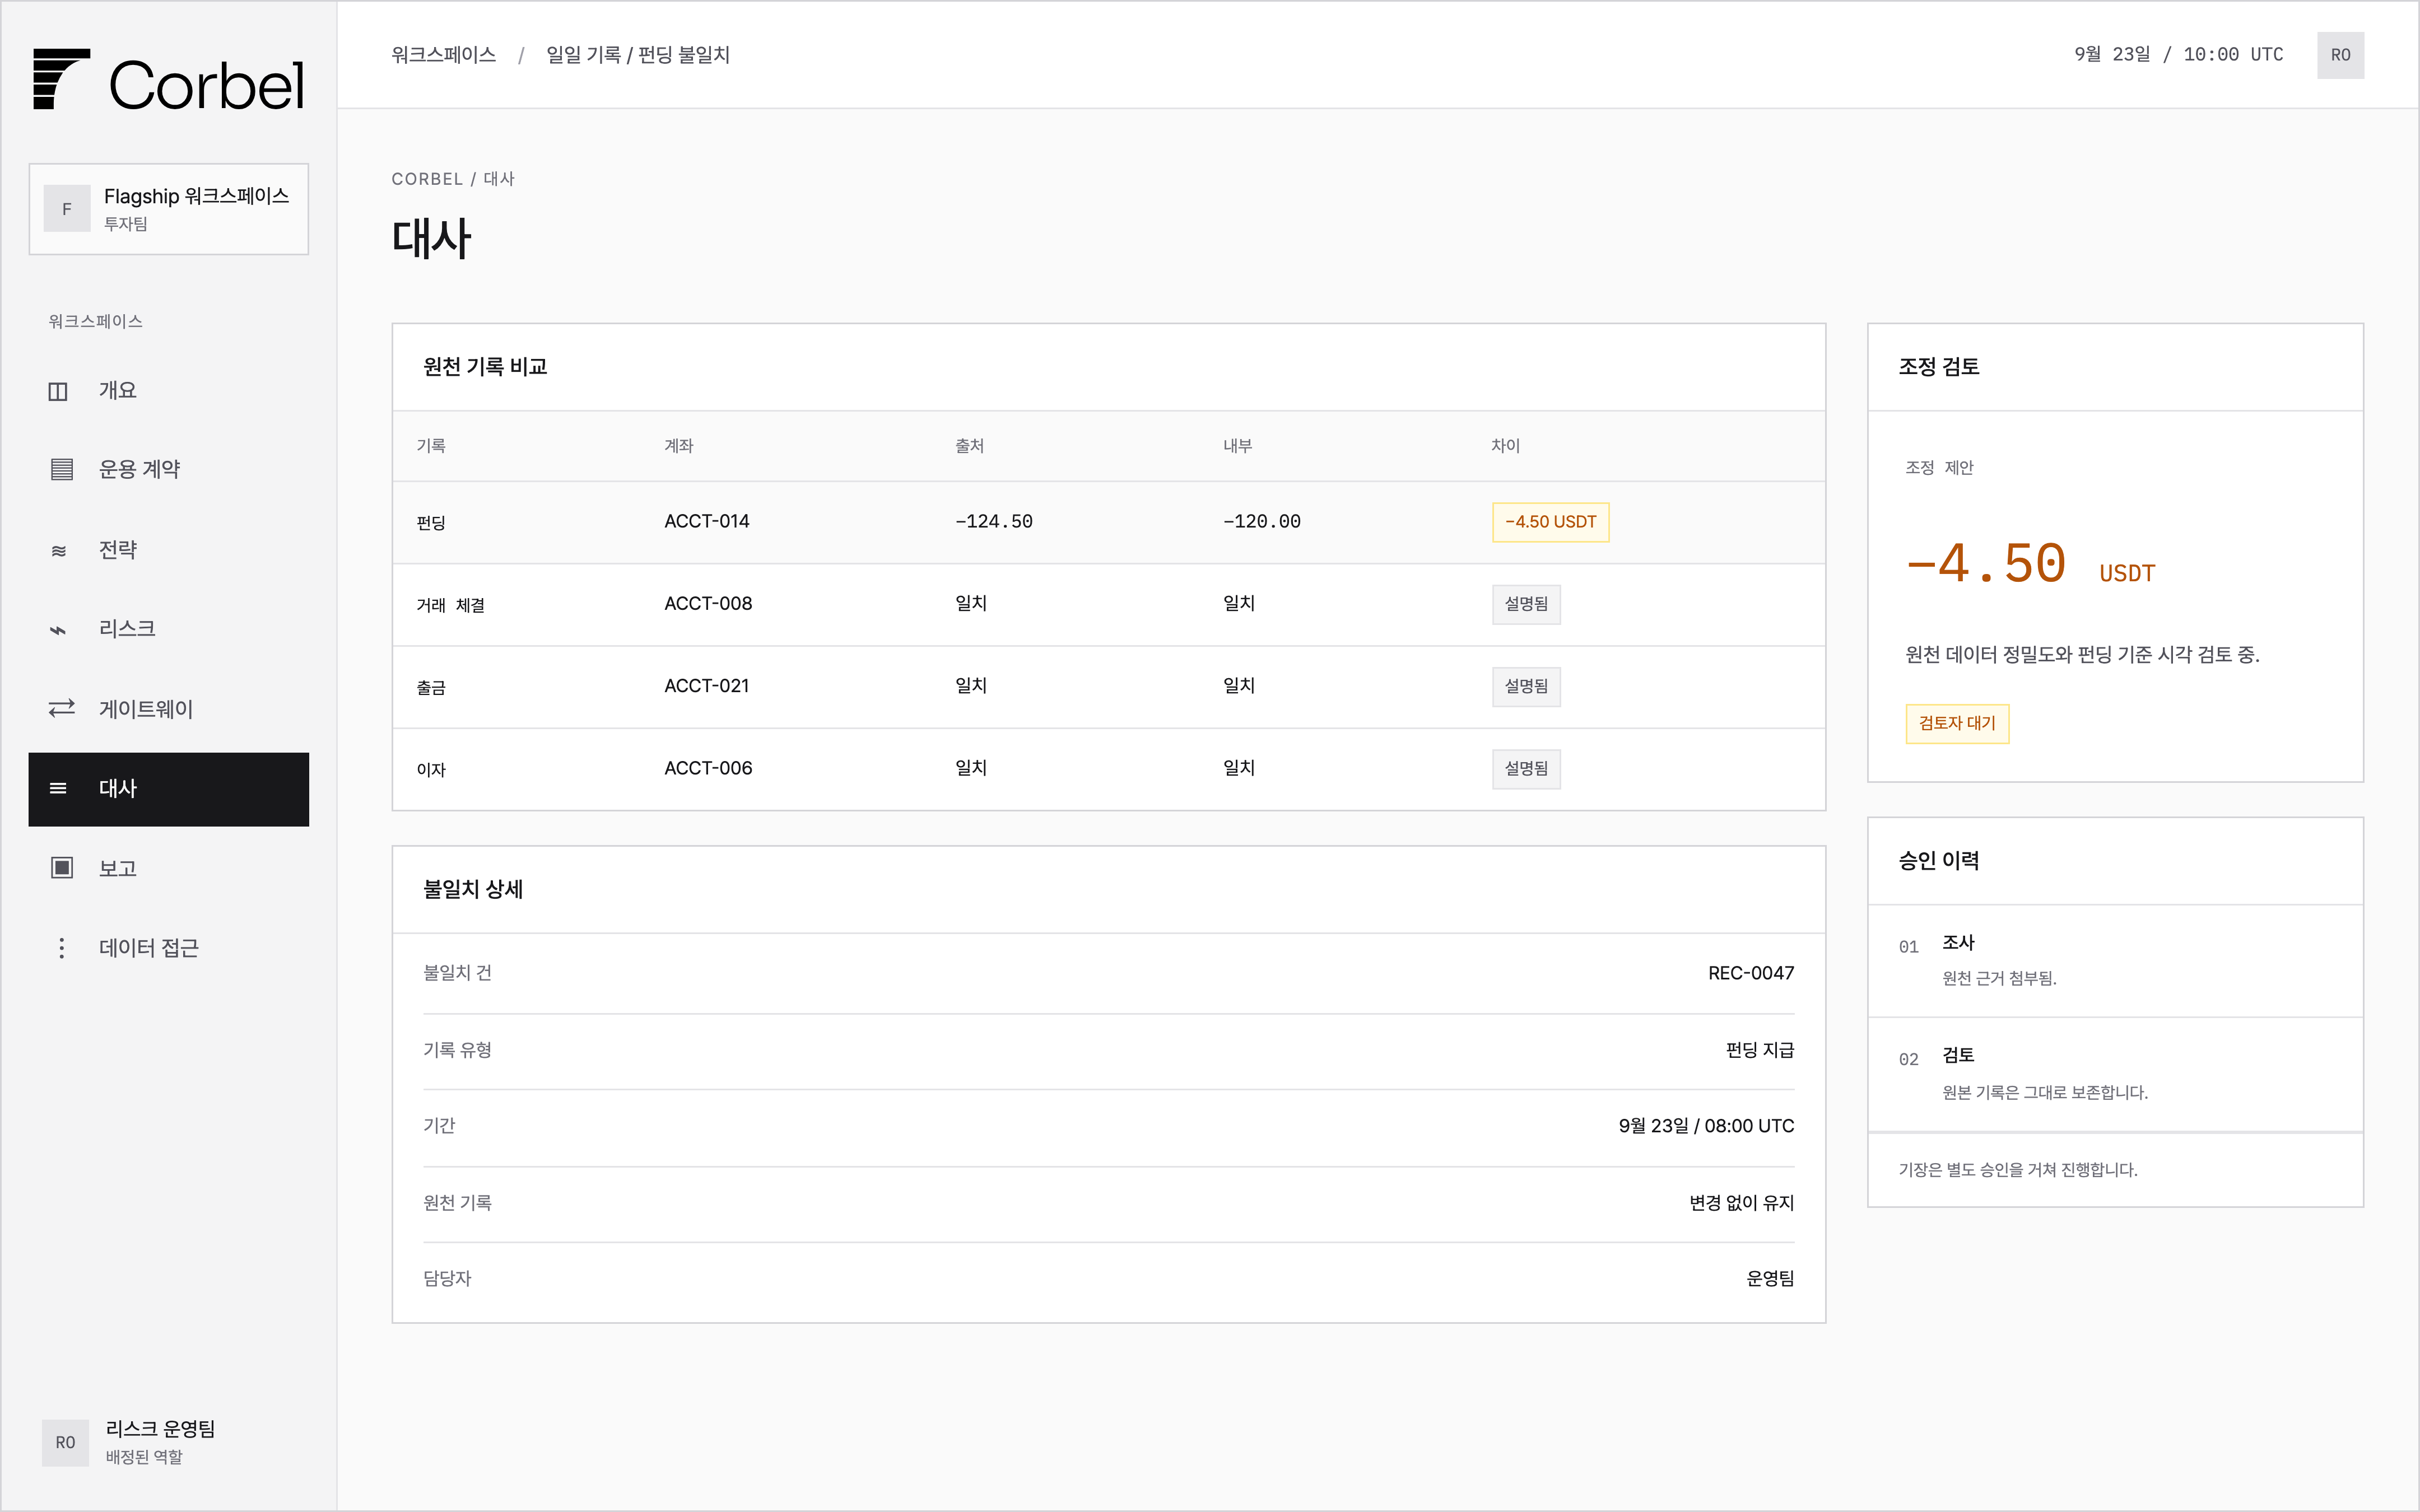
Task: Click the Corbel logo icon
Action: 61,79
